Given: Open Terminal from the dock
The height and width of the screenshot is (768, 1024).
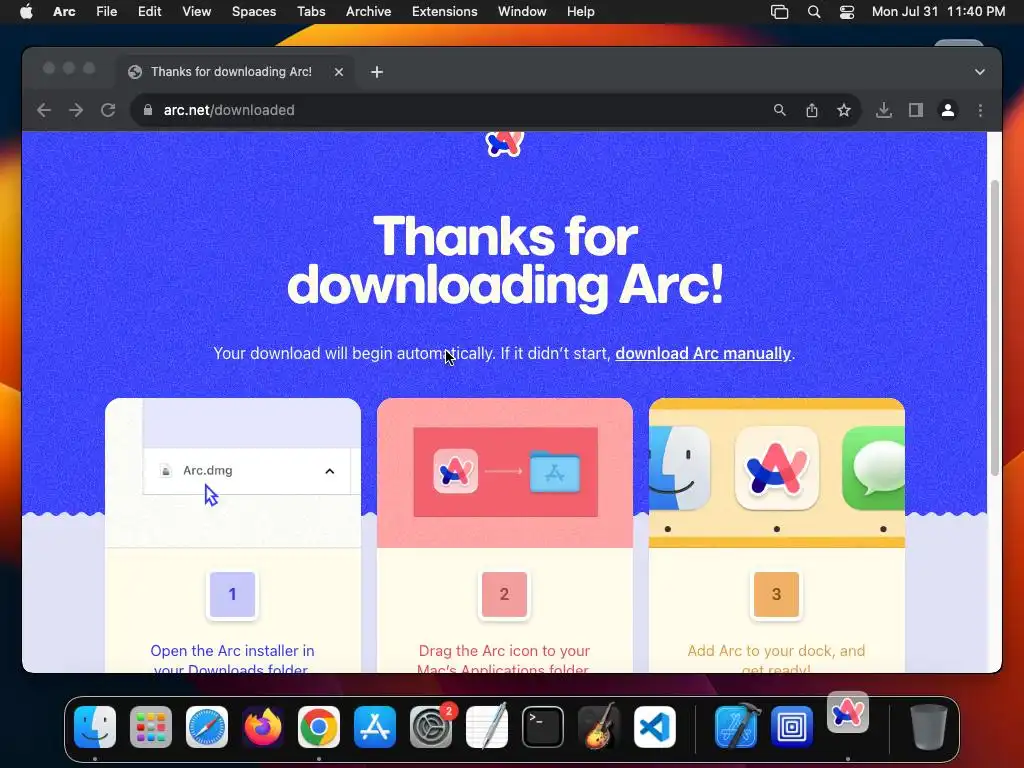Looking at the screenshot, I should click(x=543, y=727).
